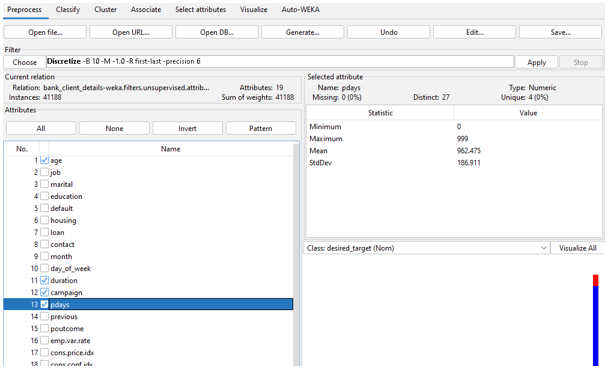Click the Discretize filter options field
This screenshot has height=380, width=609.
coord(280,61)
